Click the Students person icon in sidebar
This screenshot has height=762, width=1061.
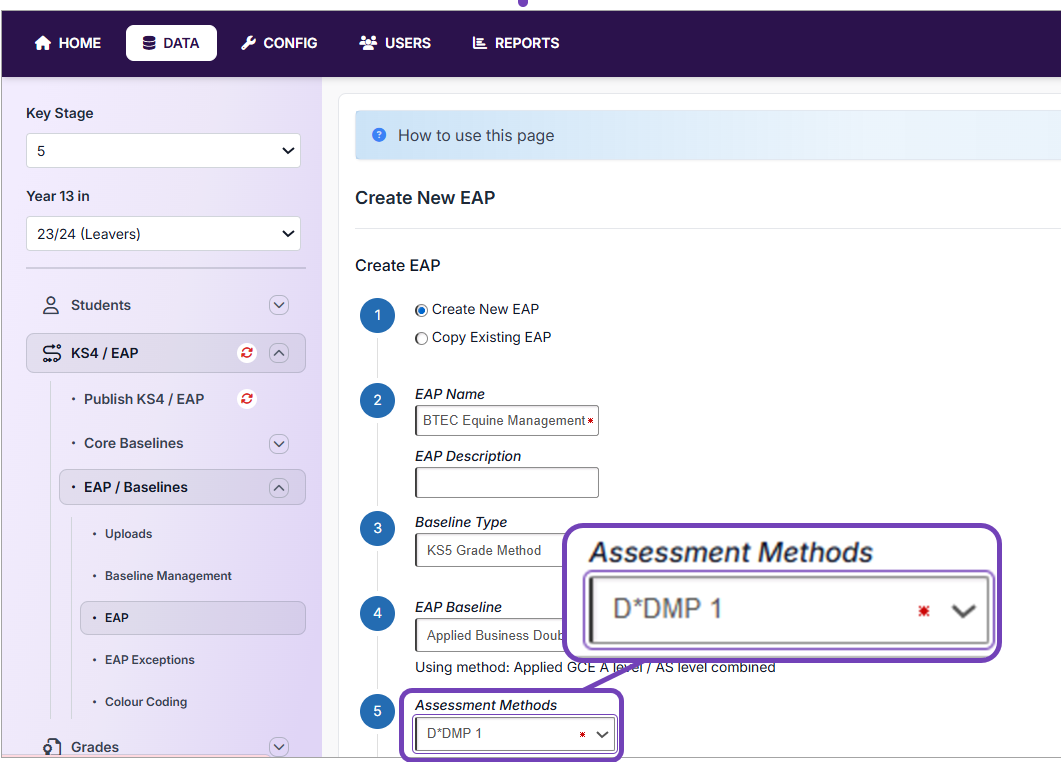click(x=50, y=305)
